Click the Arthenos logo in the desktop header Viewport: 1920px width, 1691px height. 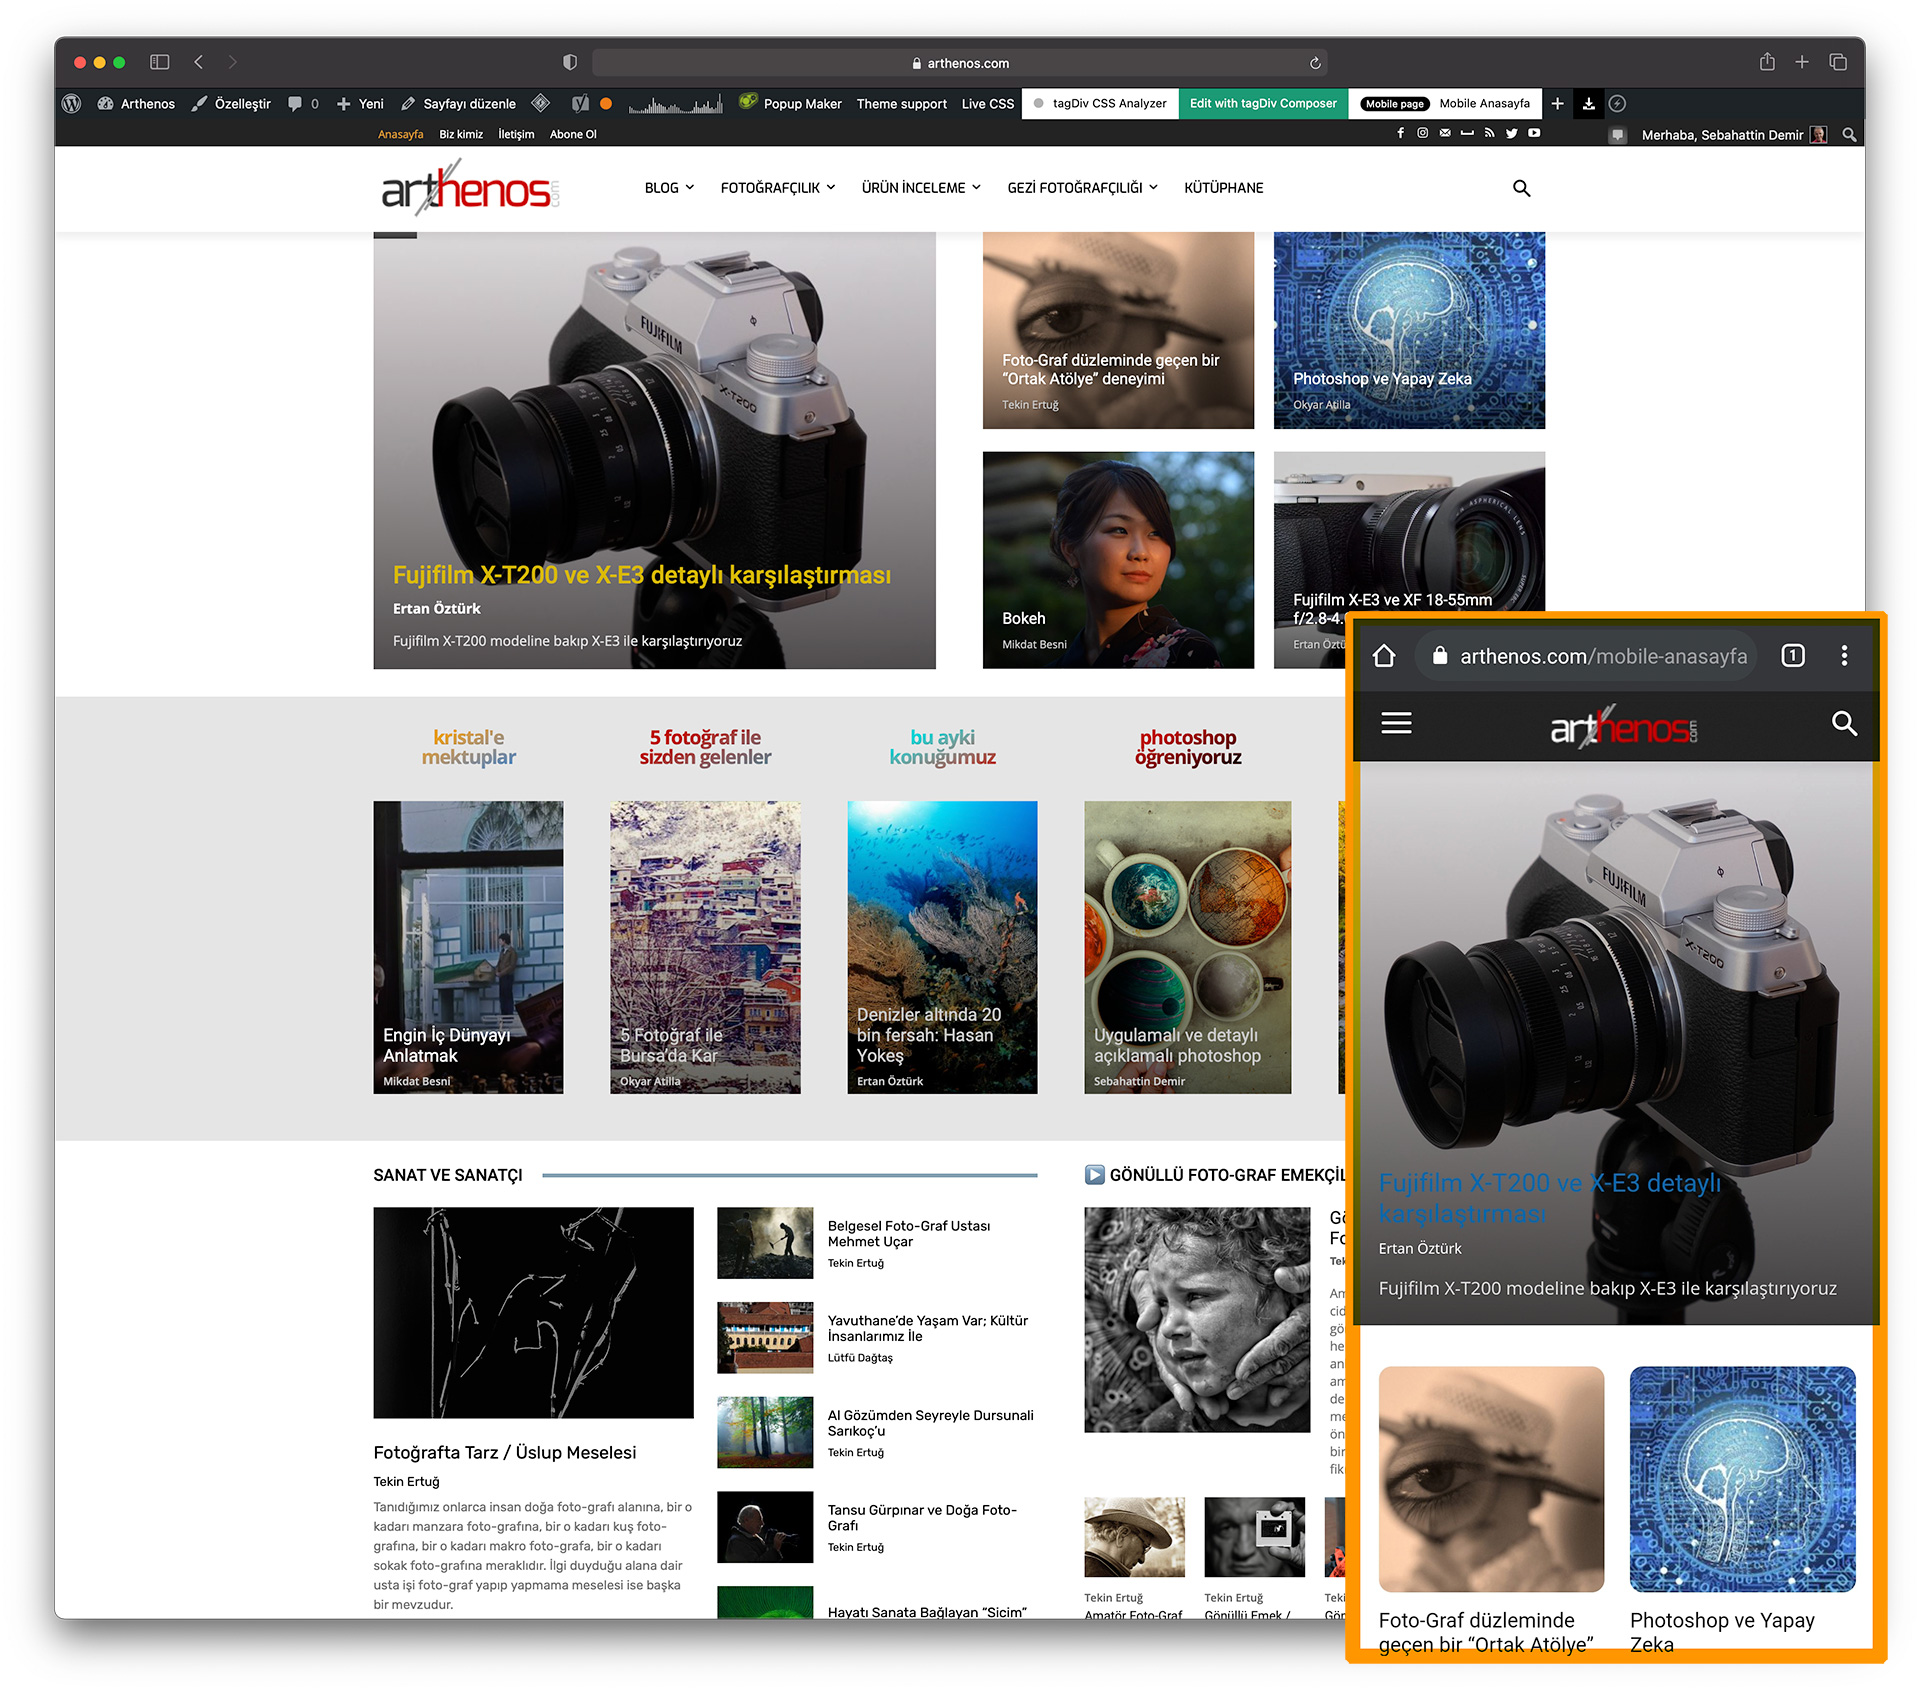(470, 188)
